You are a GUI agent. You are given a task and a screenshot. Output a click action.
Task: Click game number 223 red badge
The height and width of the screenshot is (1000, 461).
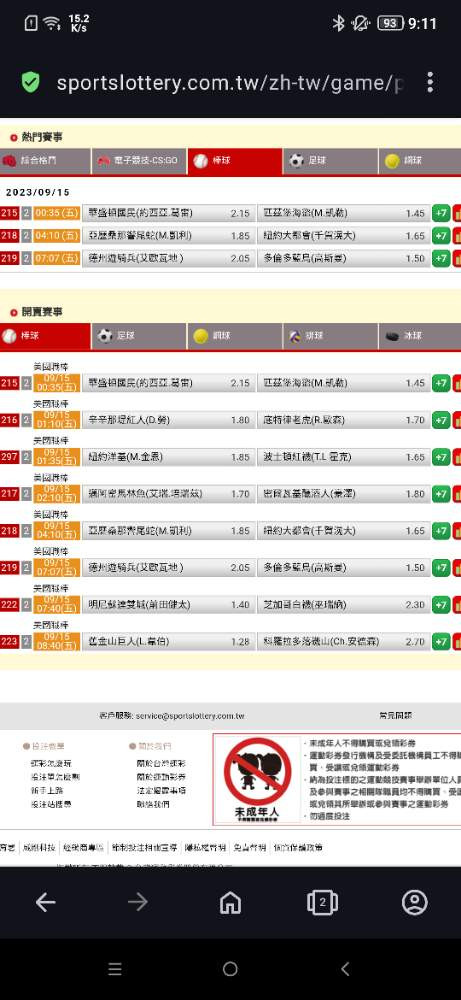click(10, 642)
